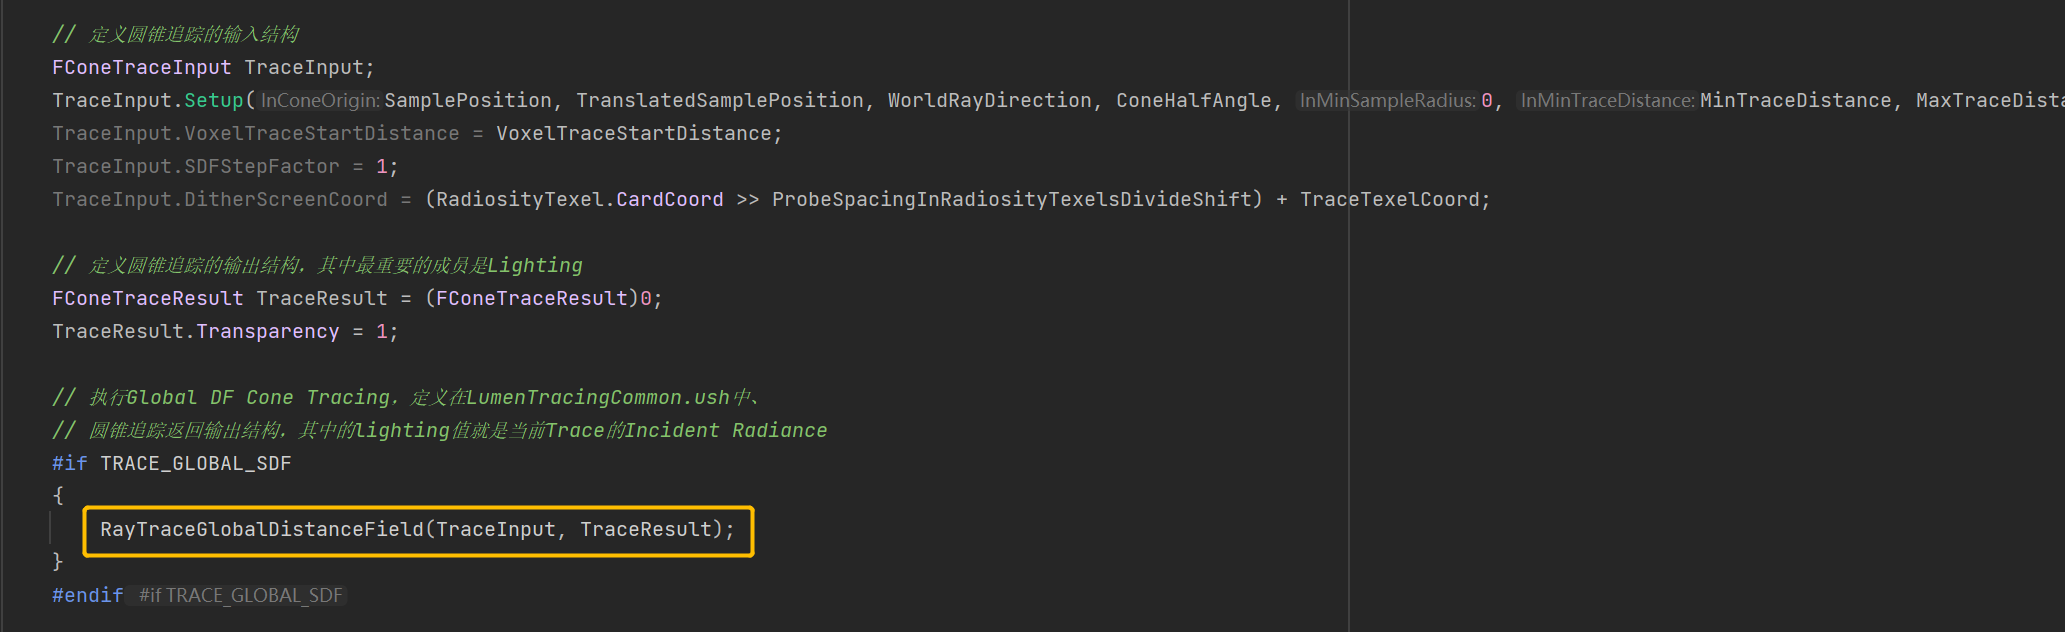Viewport: 2065px width, 632px height.
Task: Click the grey hint after #endif
Action: pyautogui.click(x=241, y=595)
